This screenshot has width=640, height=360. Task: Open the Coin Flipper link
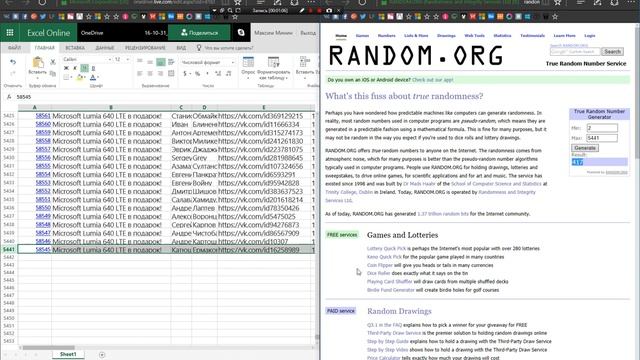pos(380,265)
